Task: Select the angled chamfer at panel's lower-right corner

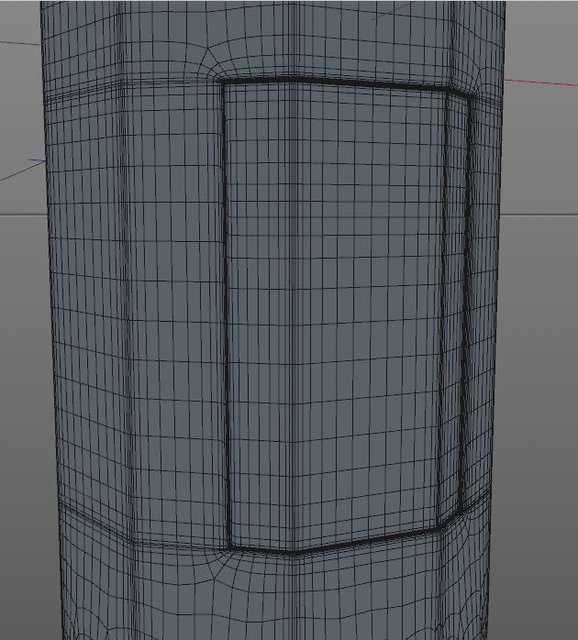Action: tap(451, 520)
